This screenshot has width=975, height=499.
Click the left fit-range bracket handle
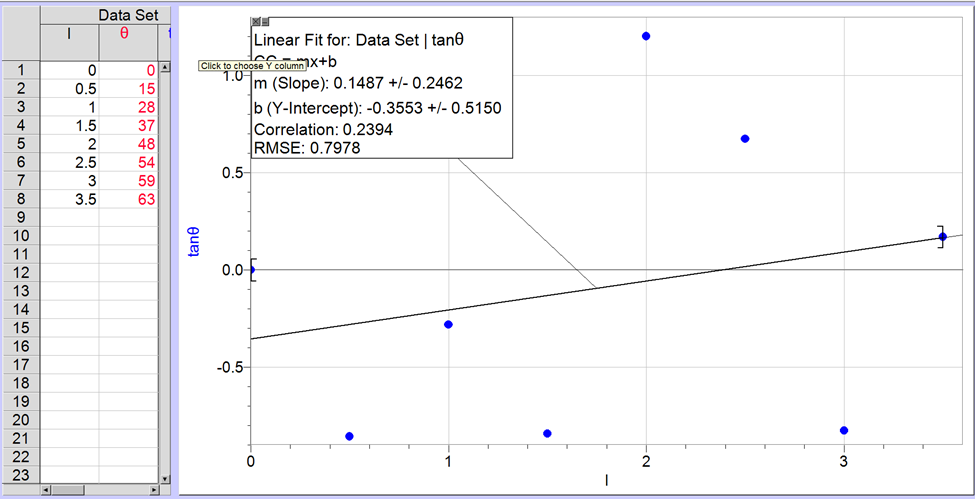(x=252, y=269)
